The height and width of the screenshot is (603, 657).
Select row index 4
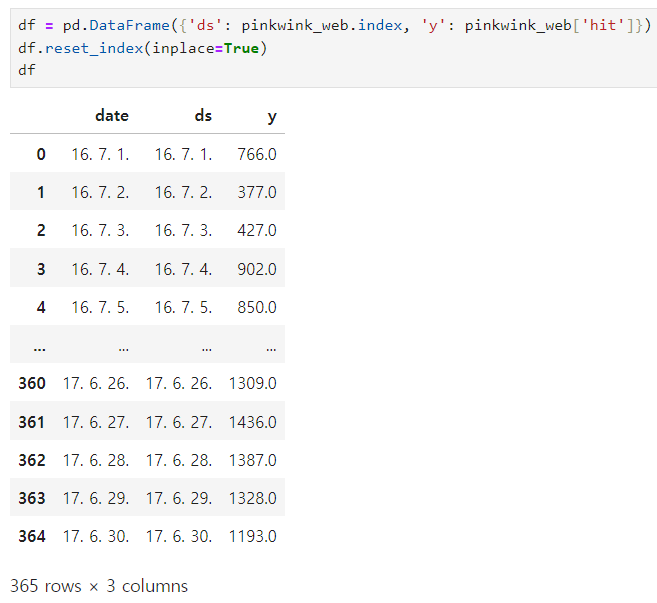tap(41, 307)
